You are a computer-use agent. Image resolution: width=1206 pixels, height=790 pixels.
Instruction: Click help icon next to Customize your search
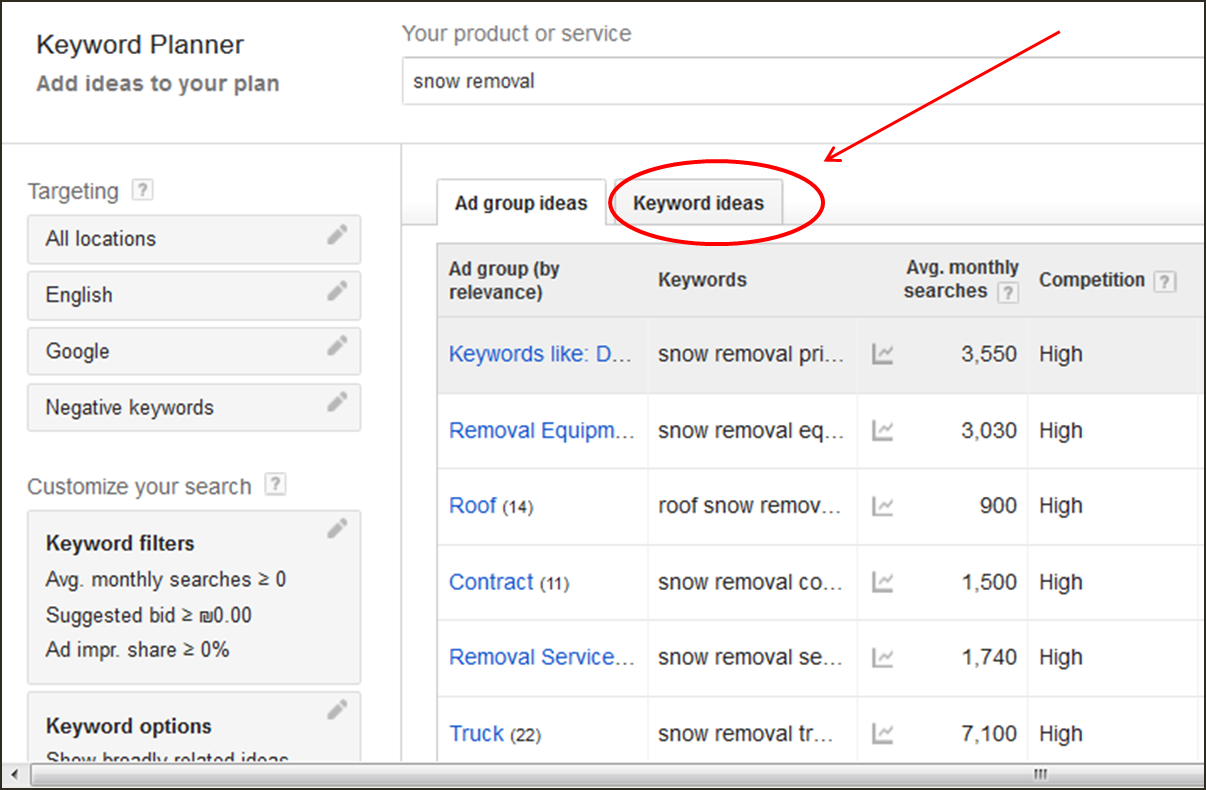click(x=275, y=485)
